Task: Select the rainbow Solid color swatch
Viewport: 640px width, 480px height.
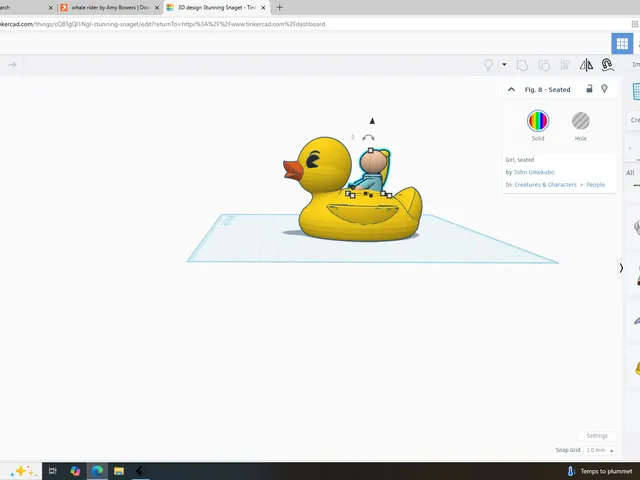Action: (x=538, y=121)
